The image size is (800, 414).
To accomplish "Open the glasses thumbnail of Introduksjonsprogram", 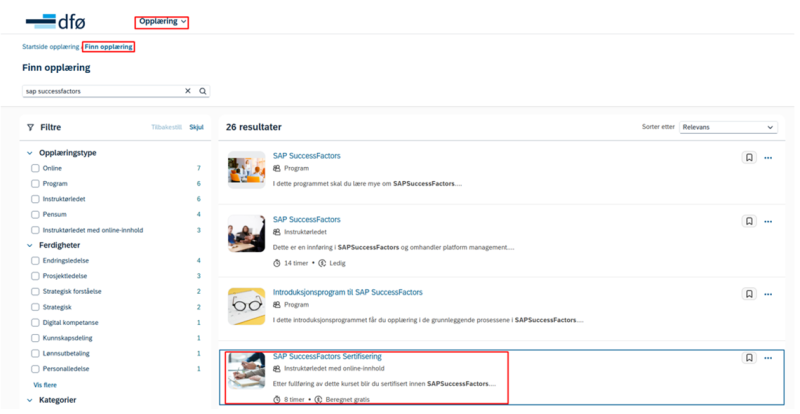I will 246,307.
